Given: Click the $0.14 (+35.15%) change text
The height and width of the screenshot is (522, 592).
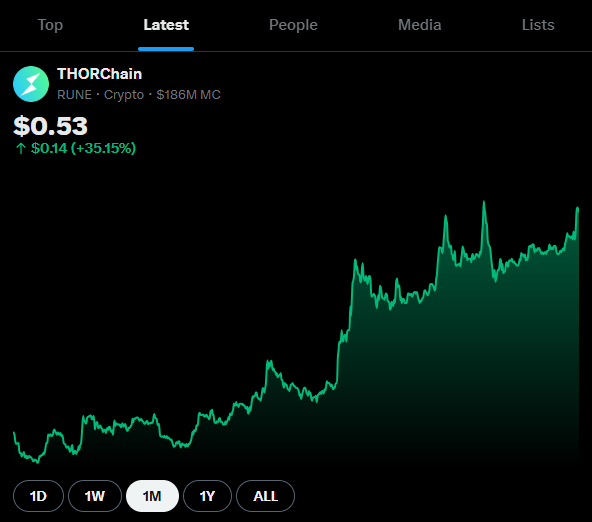Looking at the screenshot, I should (x=83, y=148).
